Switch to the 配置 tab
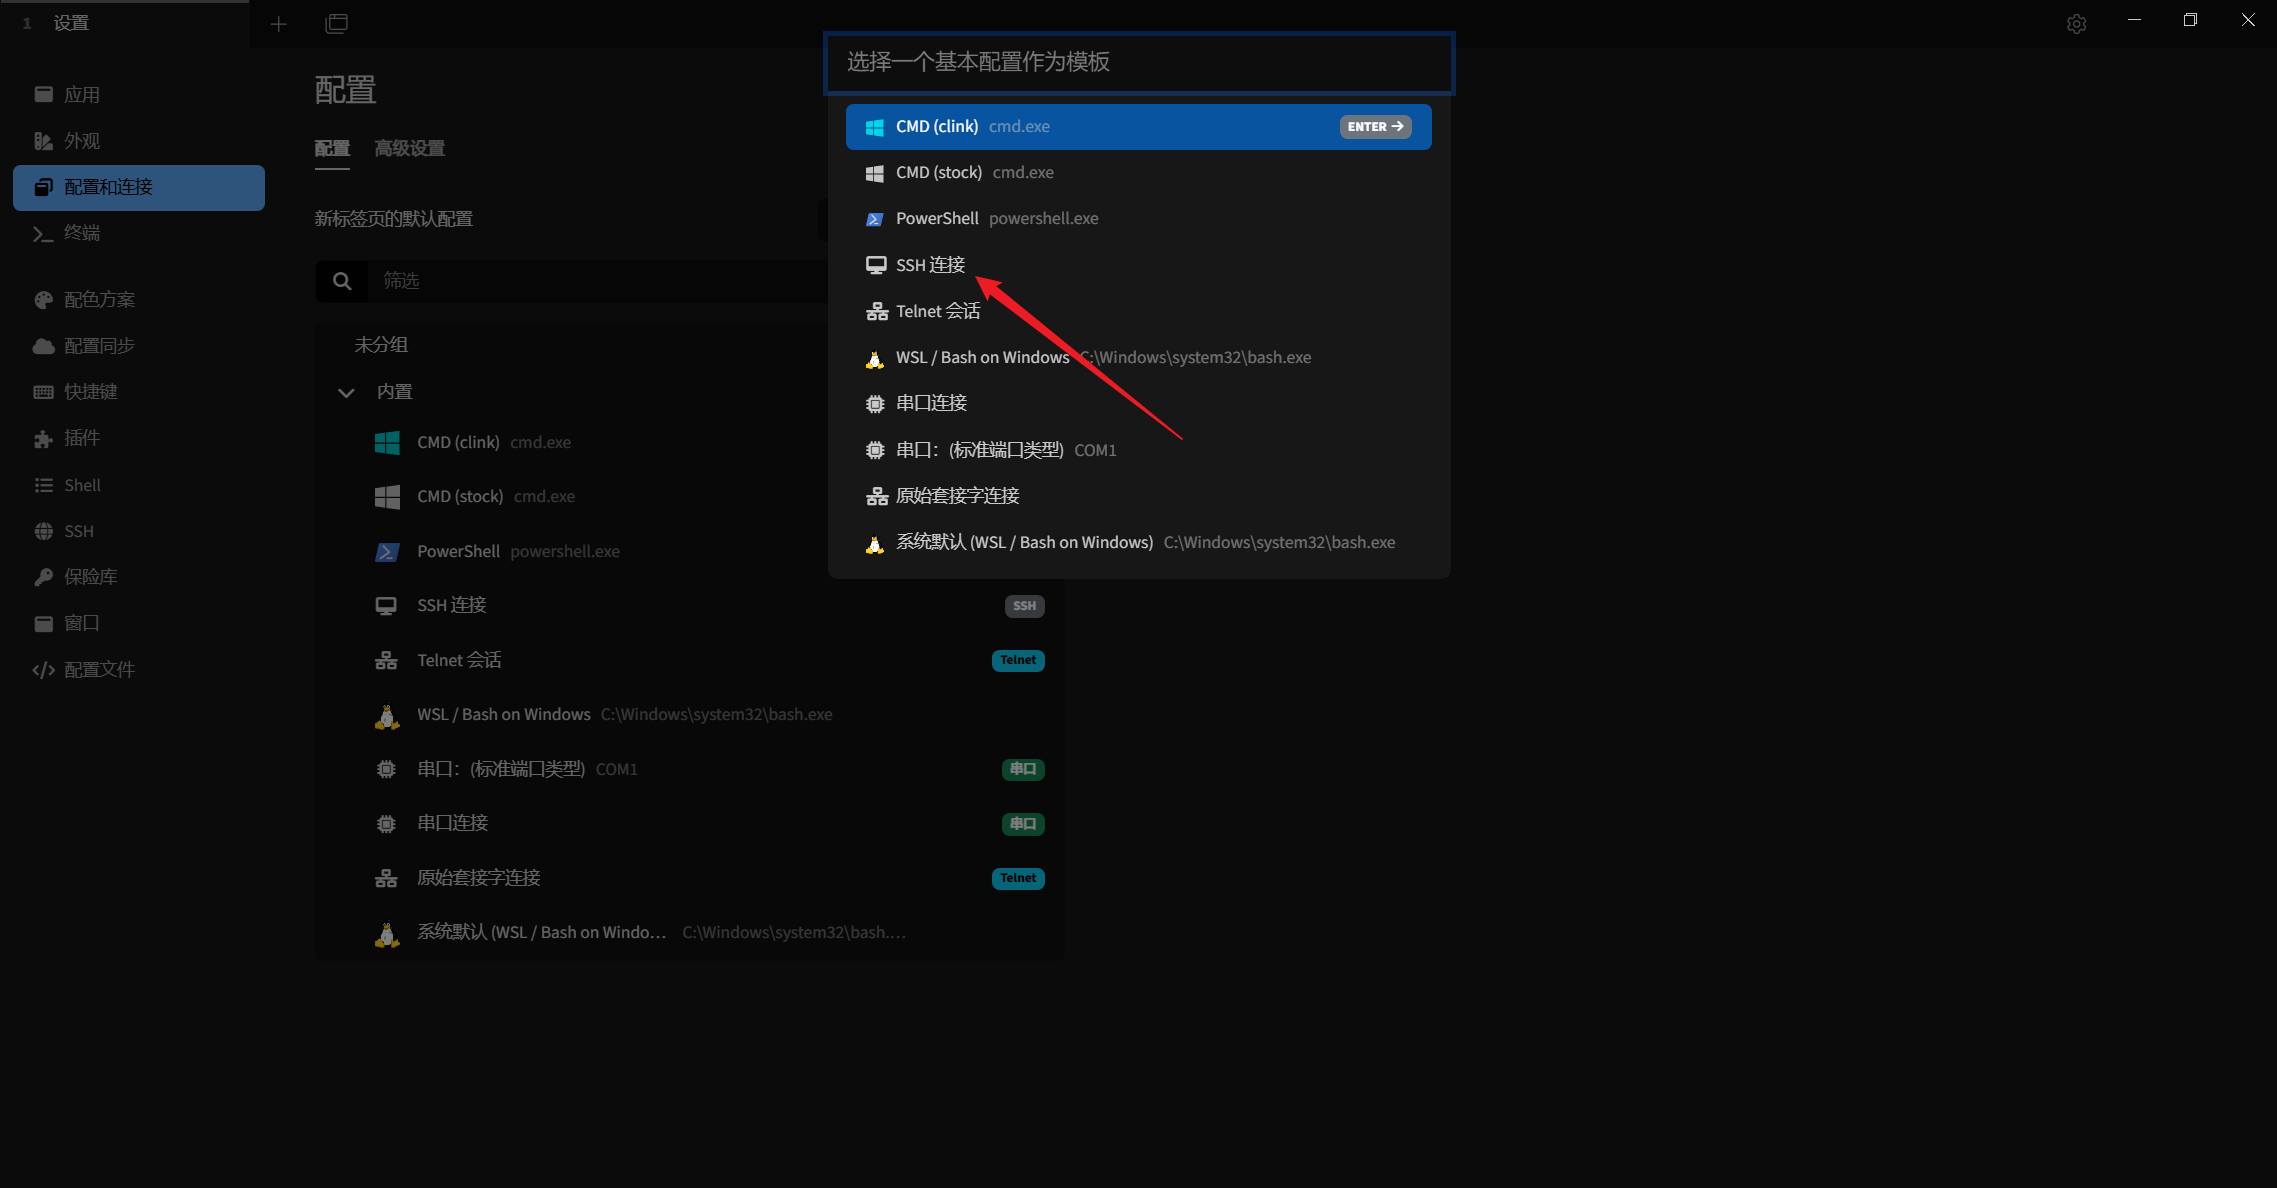Screen dimensions: 2277x1188 click(332, 148)
